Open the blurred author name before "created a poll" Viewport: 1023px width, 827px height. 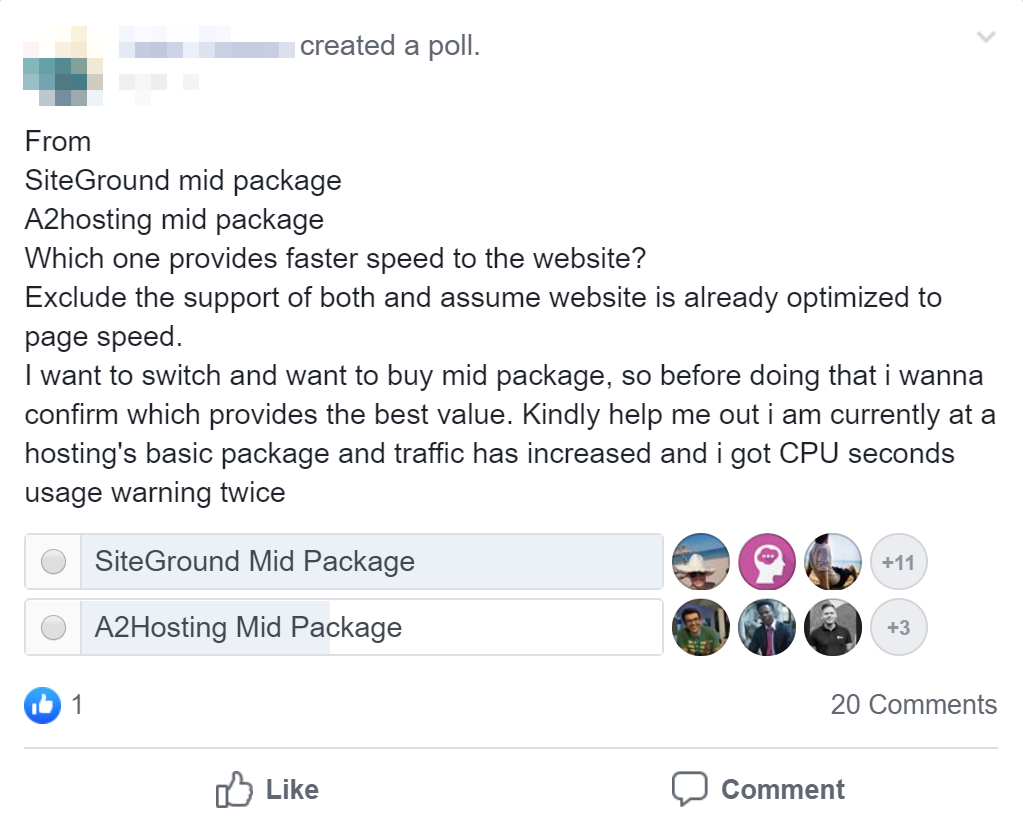pyautogui.click(x=207, y=46)
